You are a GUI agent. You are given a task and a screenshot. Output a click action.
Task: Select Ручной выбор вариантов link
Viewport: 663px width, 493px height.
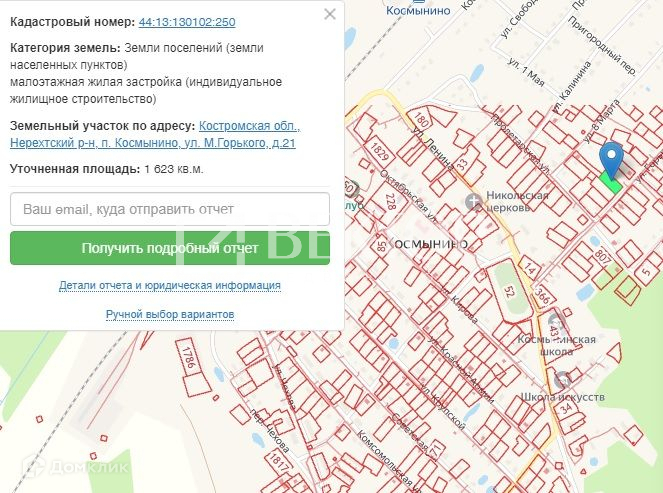(x=170, y=315)
